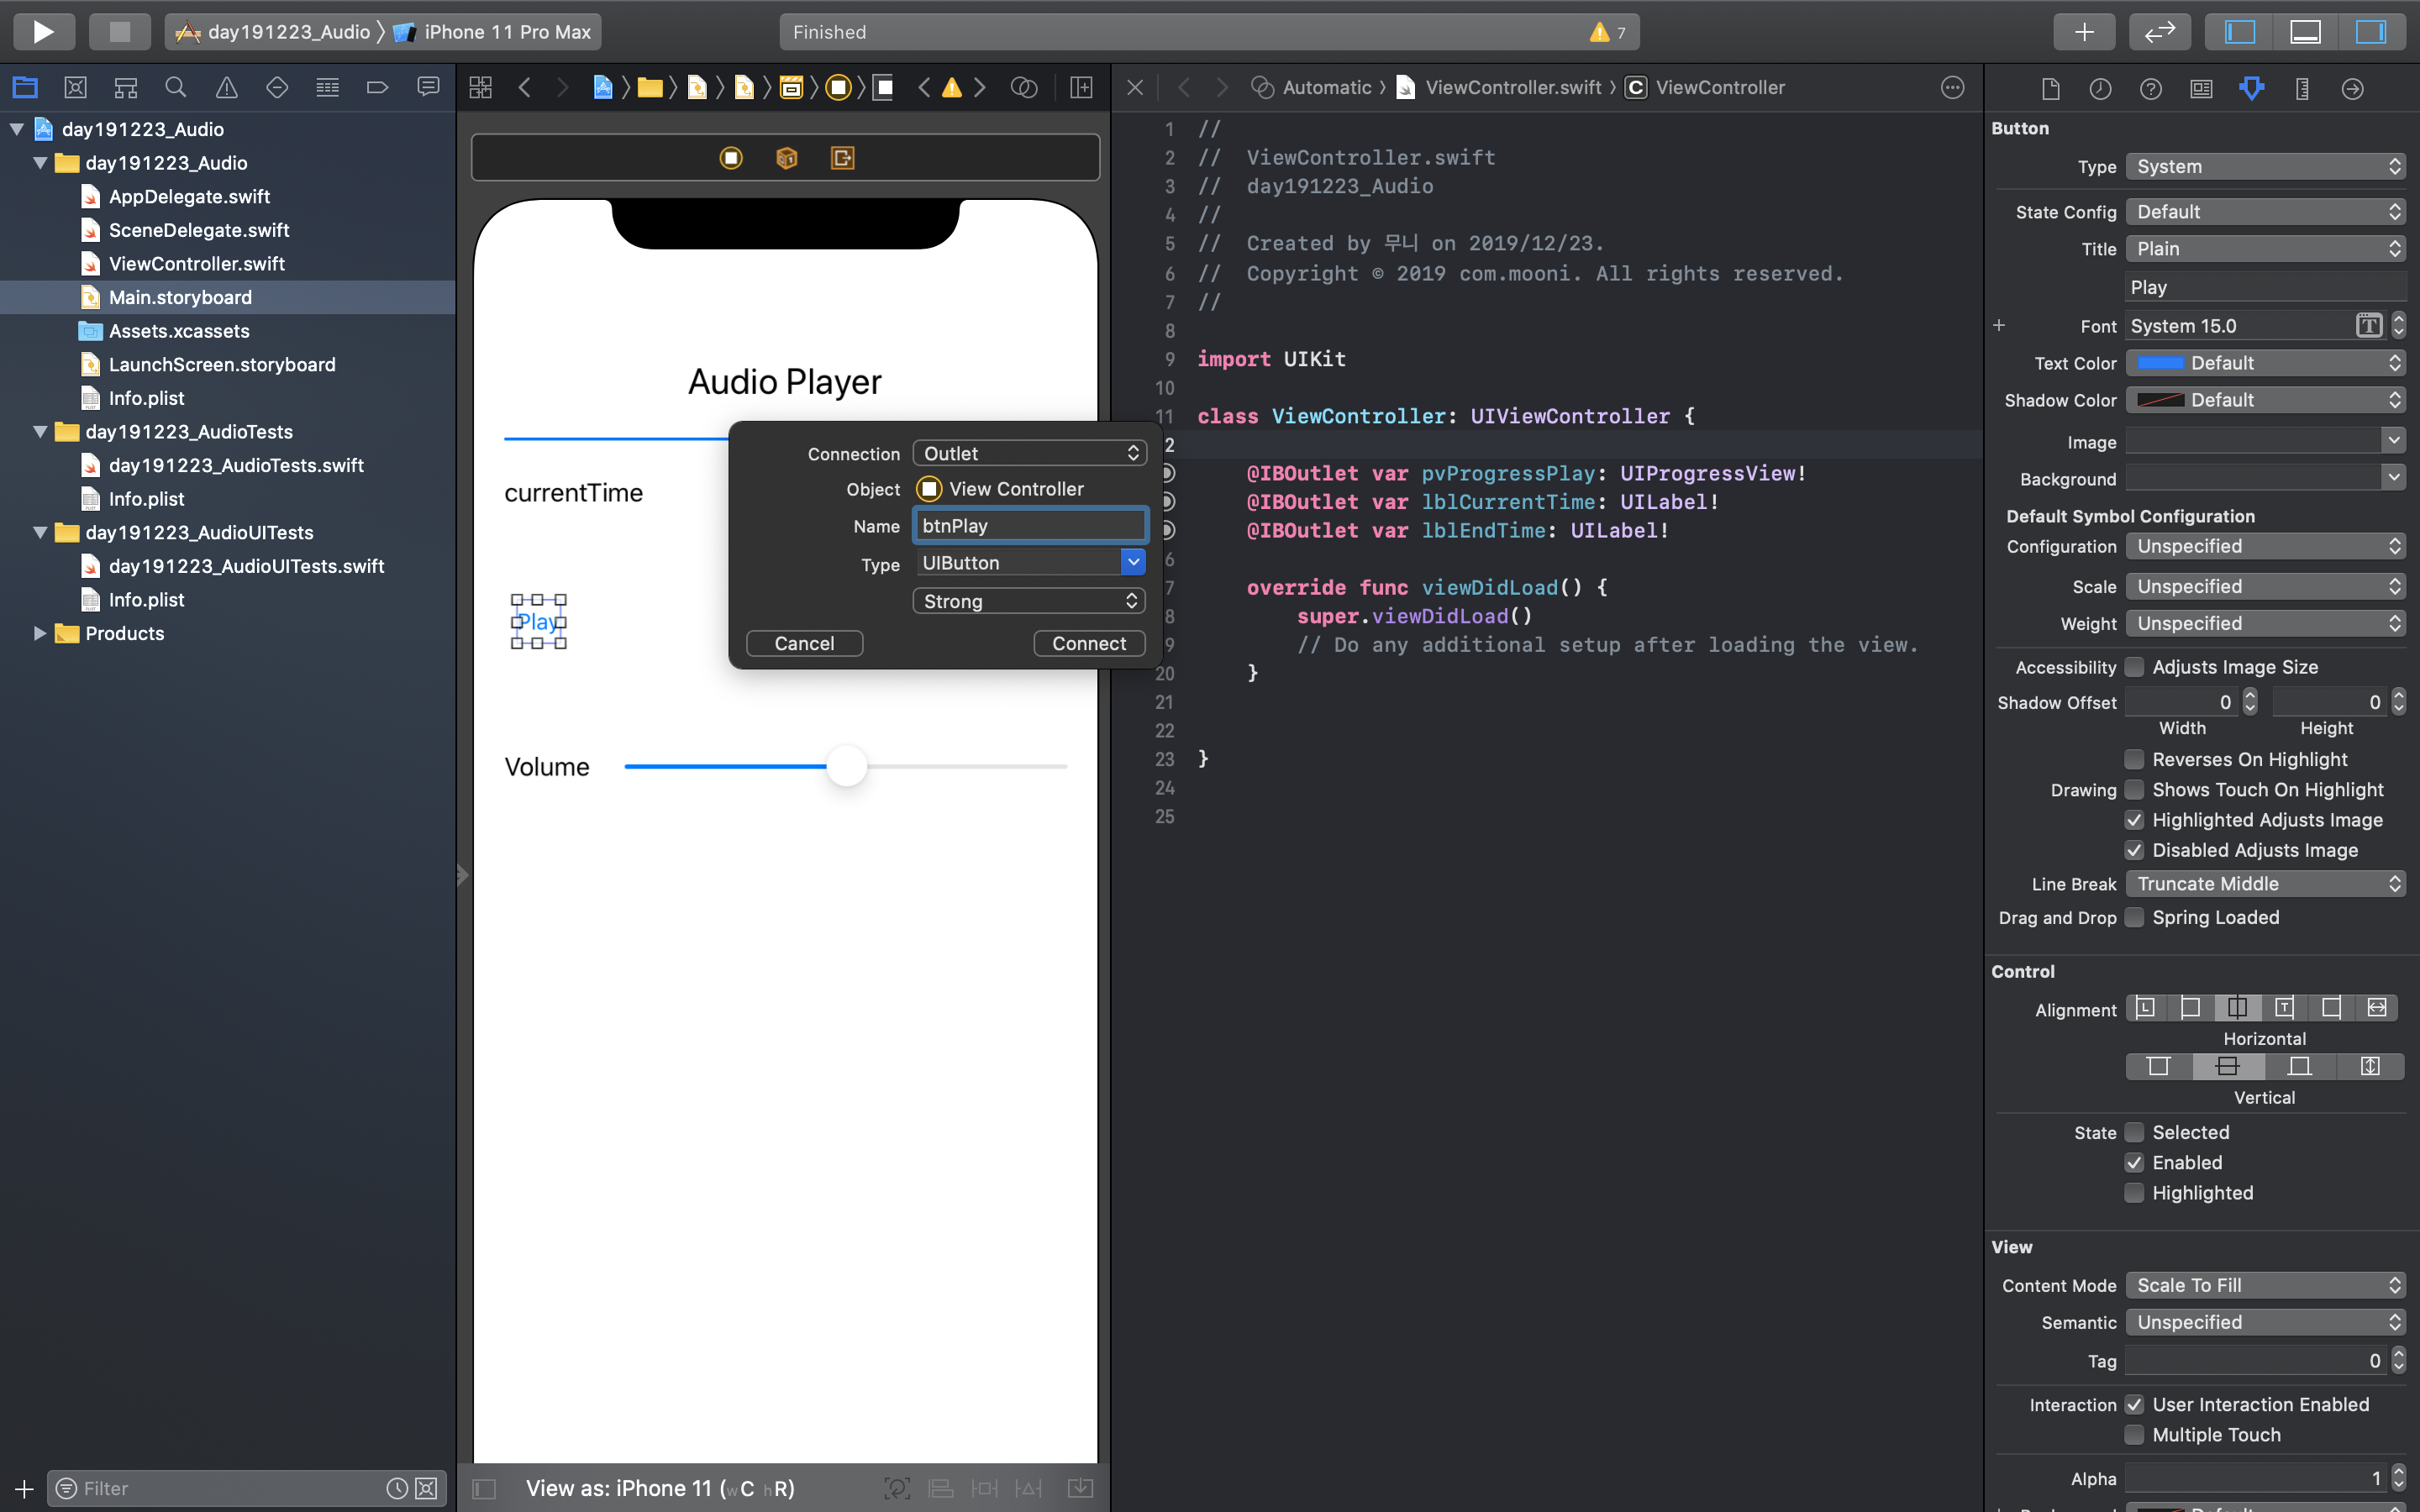Open the Line Break Truncate Middle dropdown

[2264, 883]
